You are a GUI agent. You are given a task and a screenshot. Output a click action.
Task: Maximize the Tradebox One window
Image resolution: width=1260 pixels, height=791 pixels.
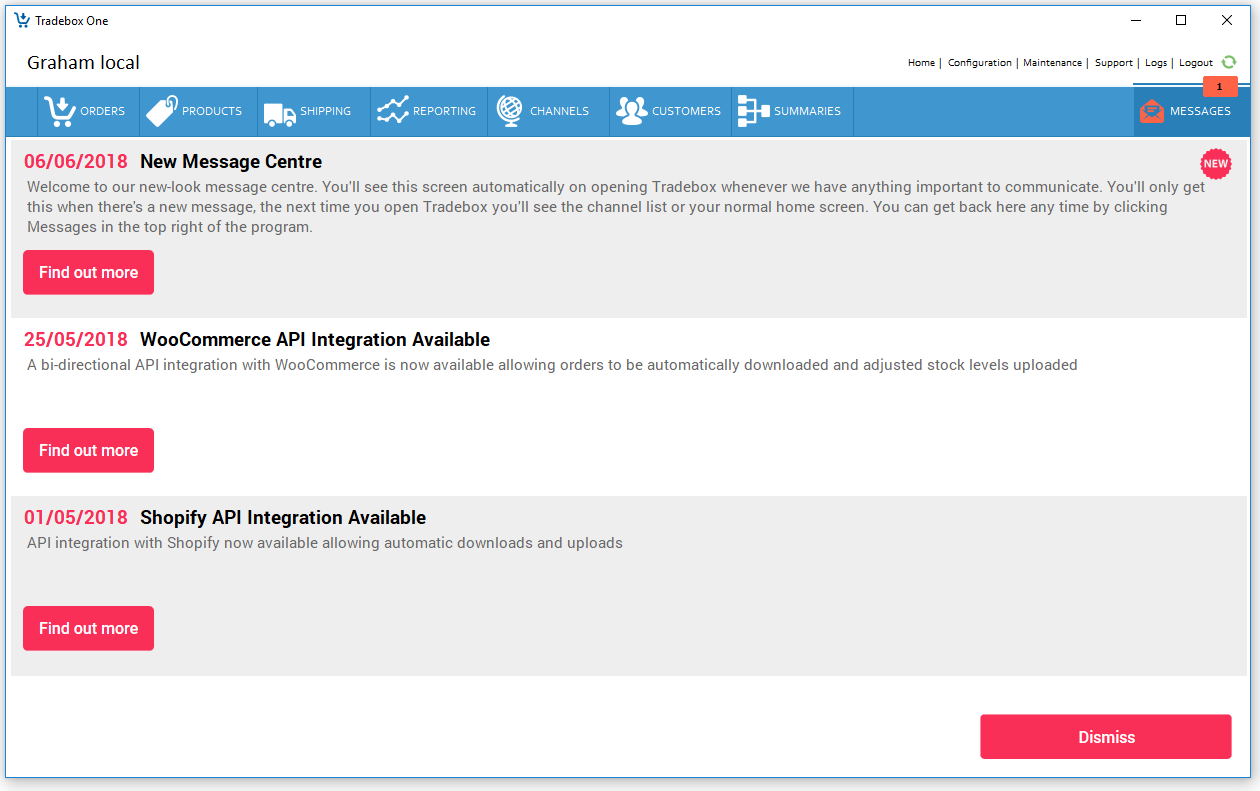1181,20
